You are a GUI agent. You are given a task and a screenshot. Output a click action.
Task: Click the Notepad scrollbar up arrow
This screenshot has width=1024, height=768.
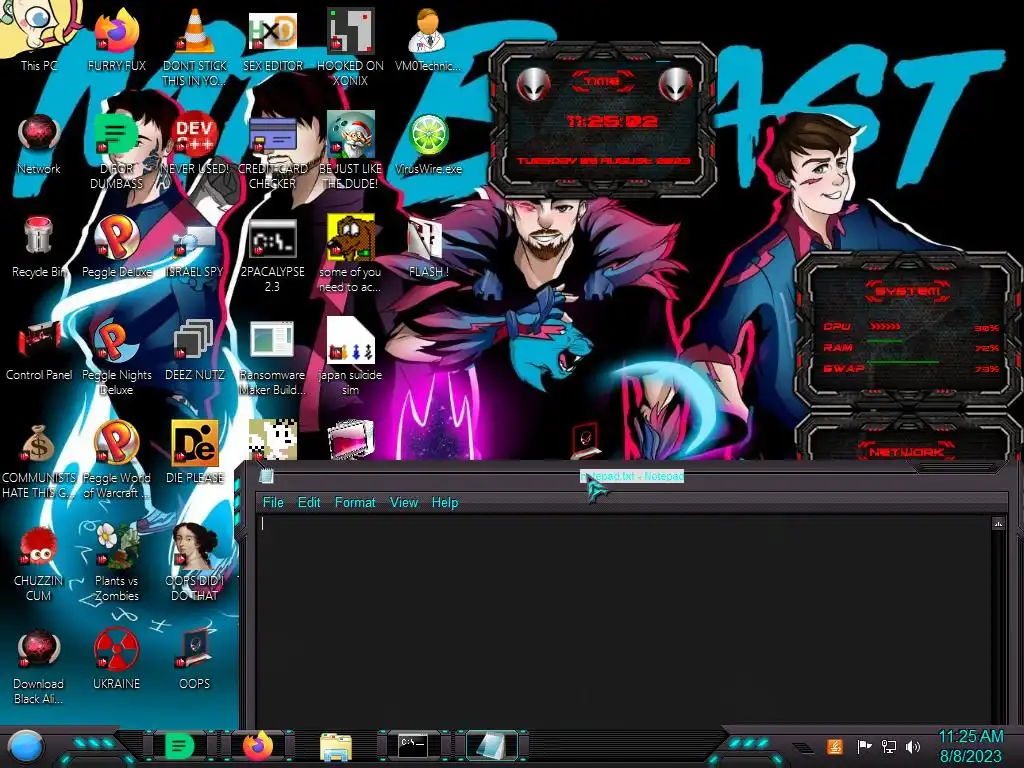tap(998, 524)
